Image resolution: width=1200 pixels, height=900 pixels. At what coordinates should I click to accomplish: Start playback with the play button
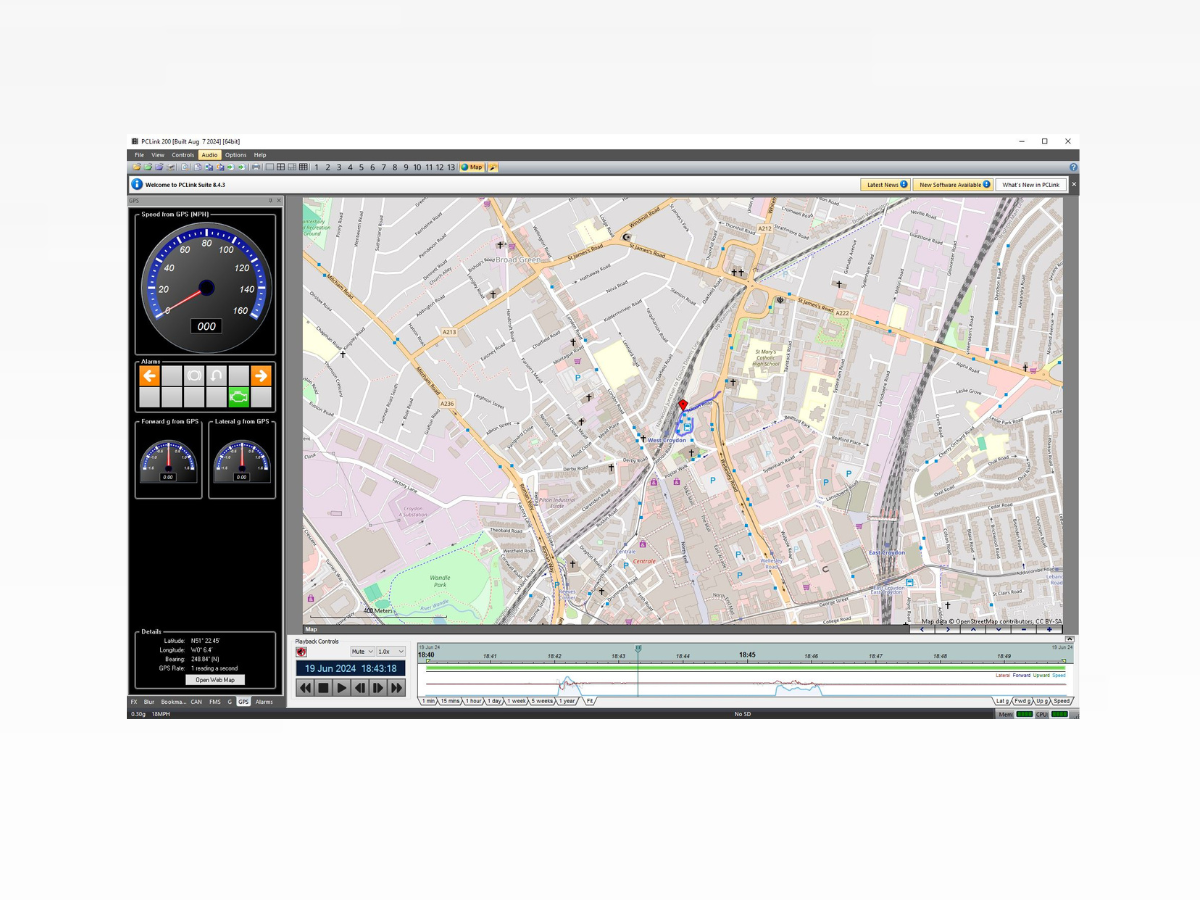(x=342, y=688)
